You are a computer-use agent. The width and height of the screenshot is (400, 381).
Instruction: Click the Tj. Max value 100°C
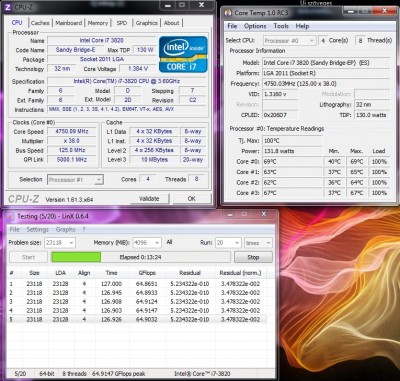tap(292, 141)
